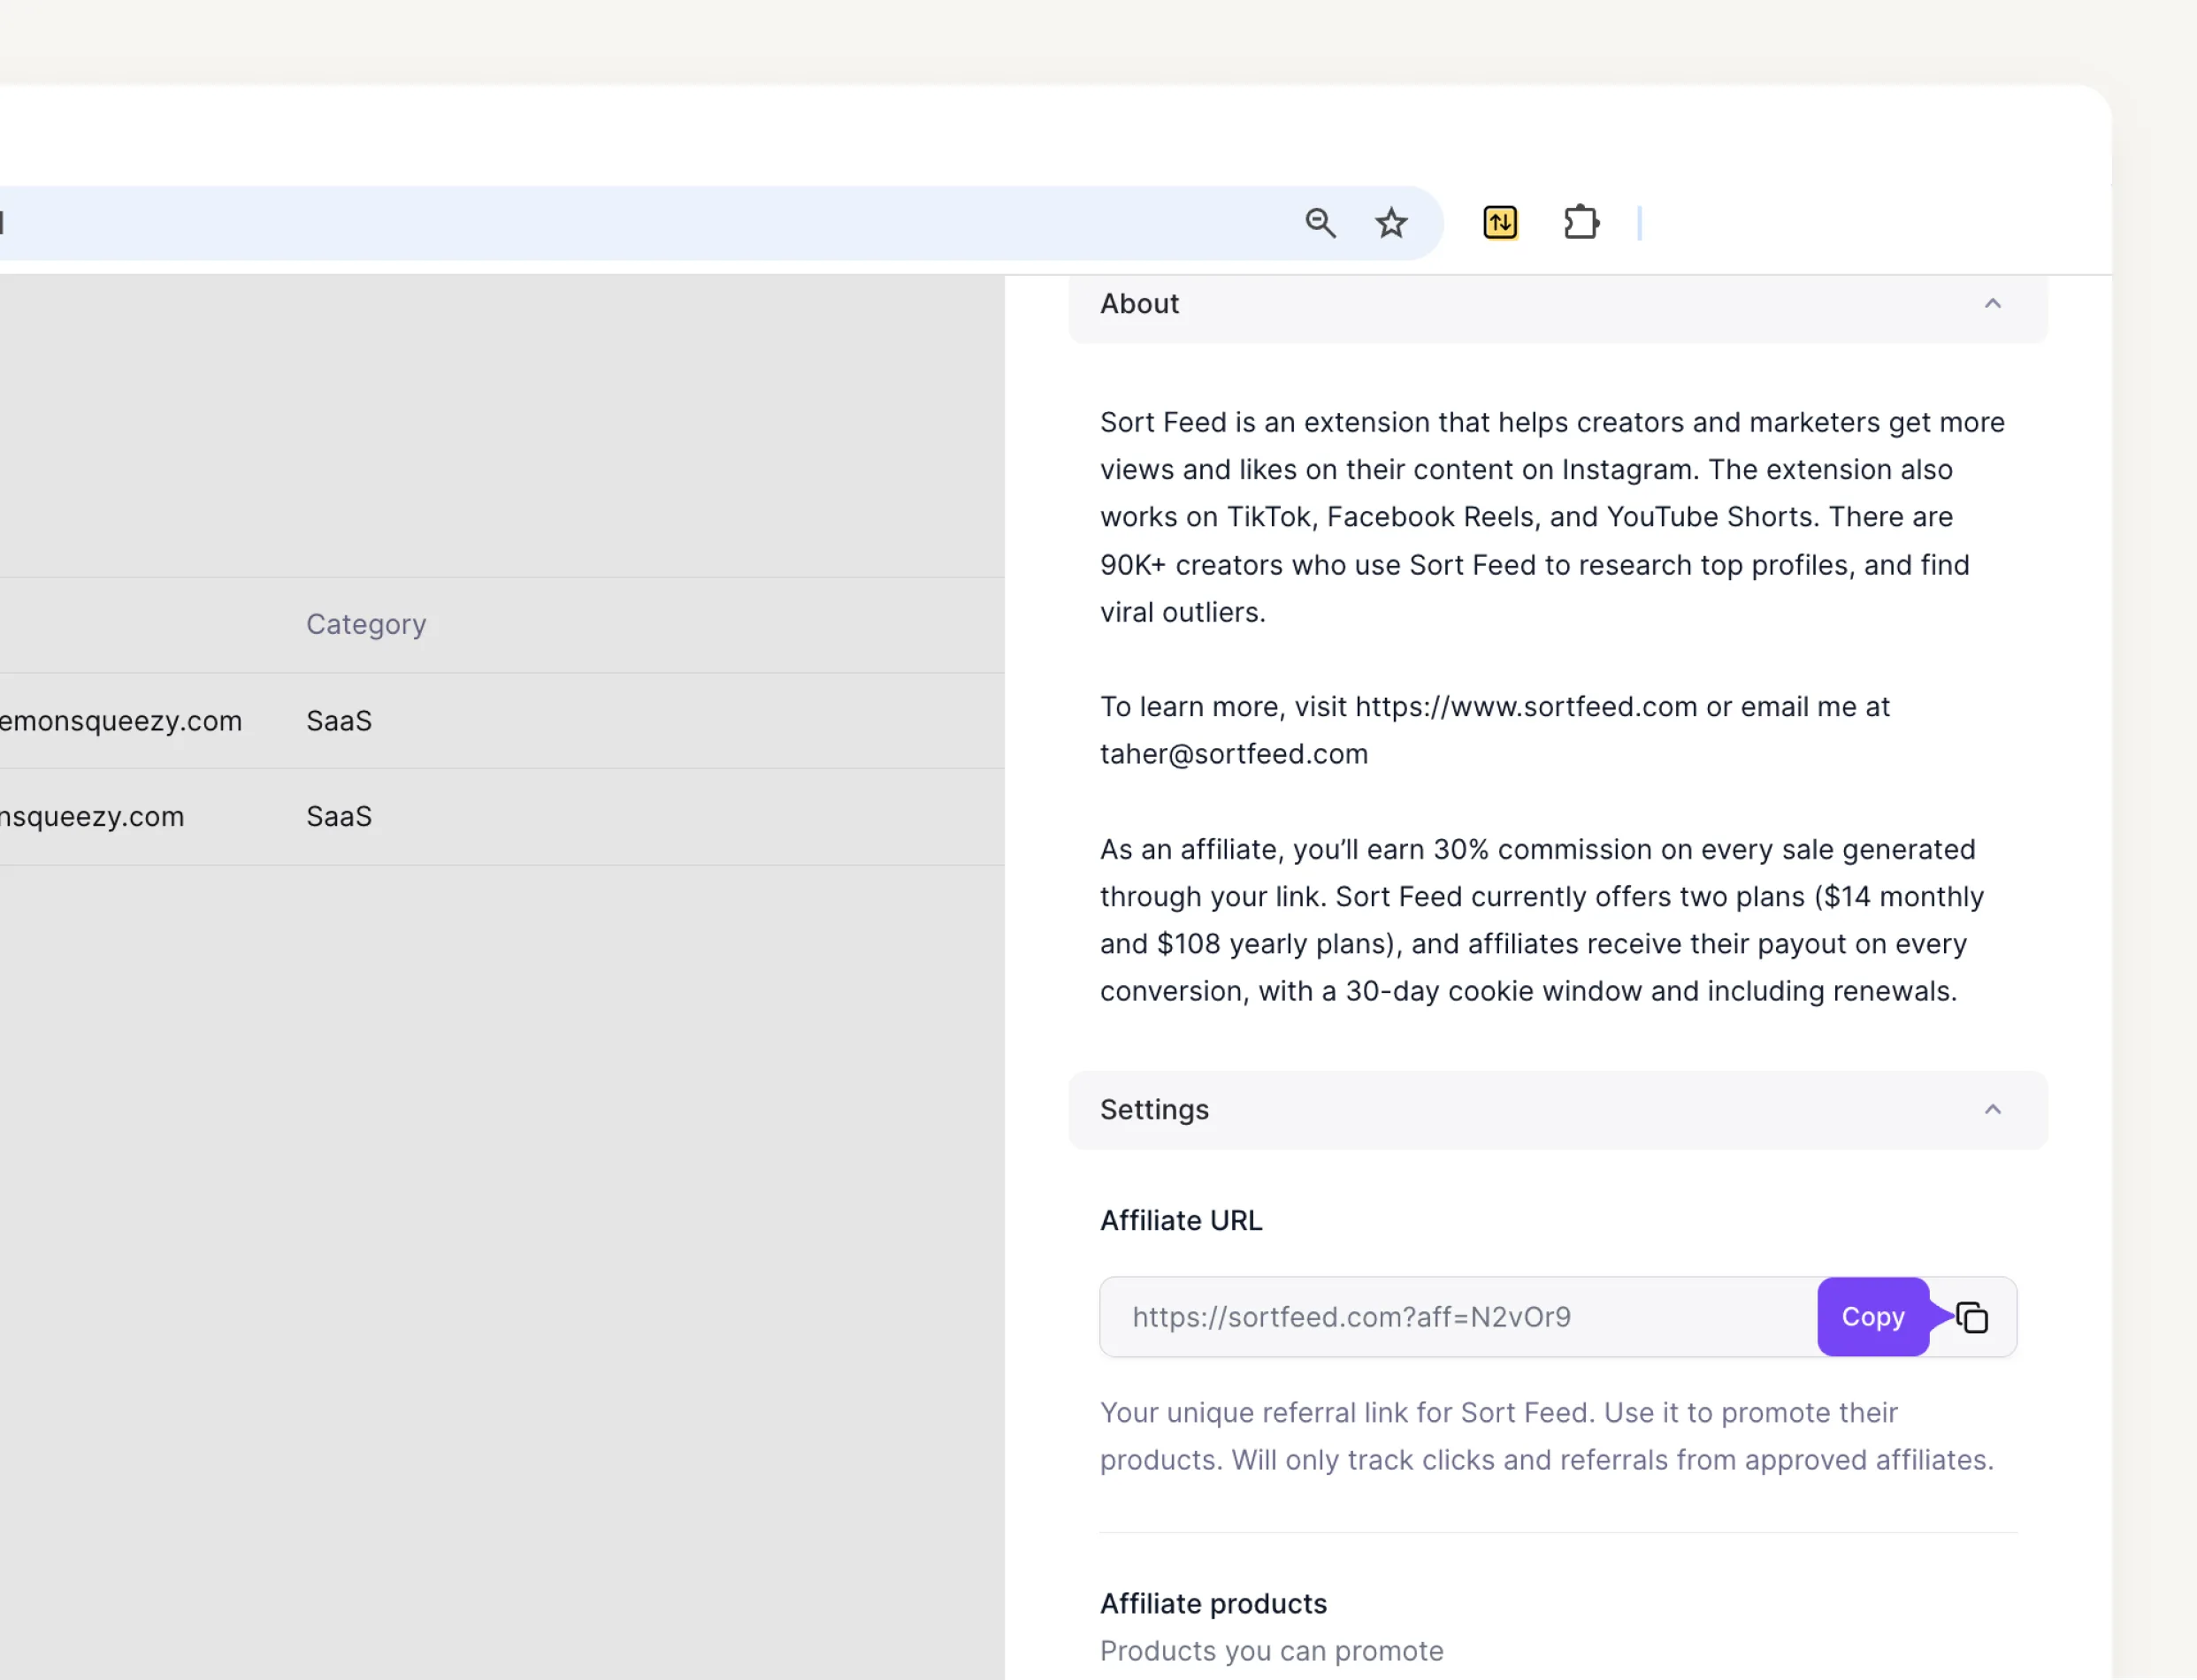
Task: Click the copy icon beside the affiliate URL
Action: click(1972, 1317)
